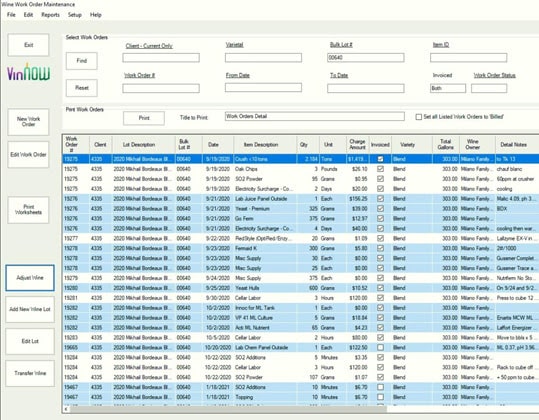Click the Print Worksheets button
This screenshot has height=420, width=539.
coord(28,210)
